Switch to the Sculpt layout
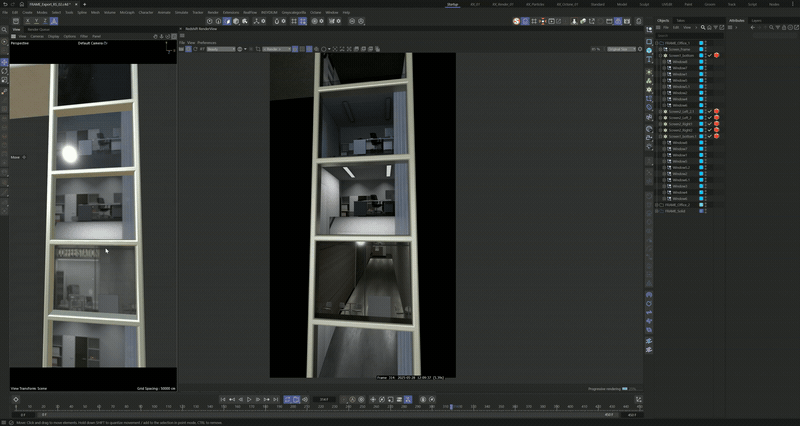 tap(644, 4)
